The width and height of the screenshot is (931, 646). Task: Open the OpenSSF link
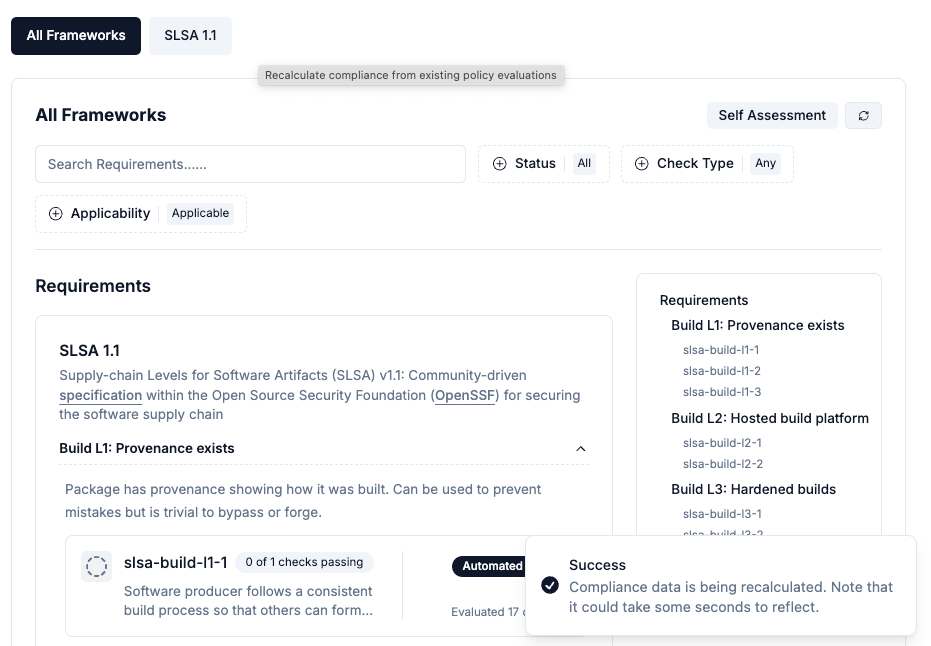465,395
